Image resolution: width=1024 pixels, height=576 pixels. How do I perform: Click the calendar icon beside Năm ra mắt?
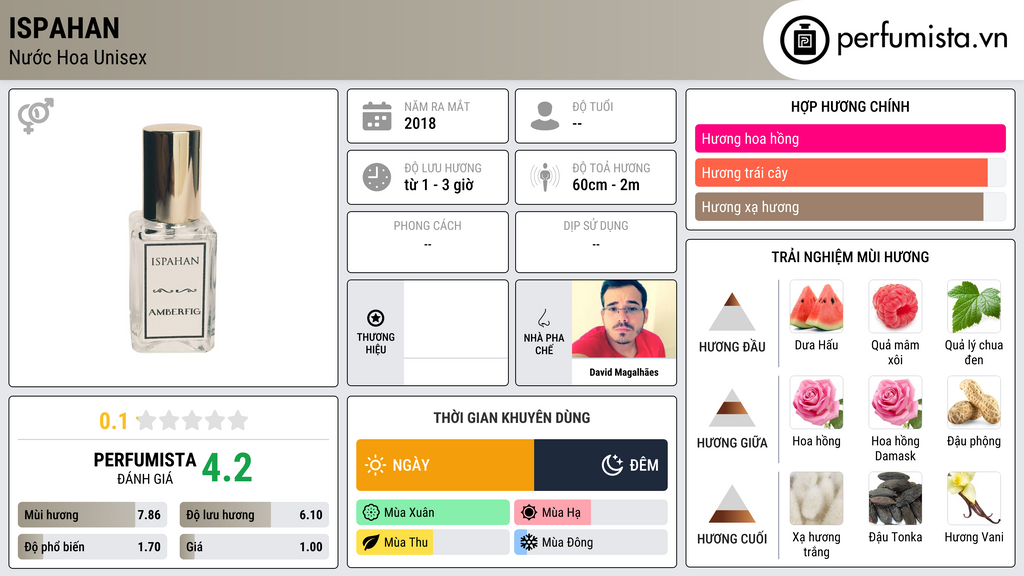(x=377, y=116)
